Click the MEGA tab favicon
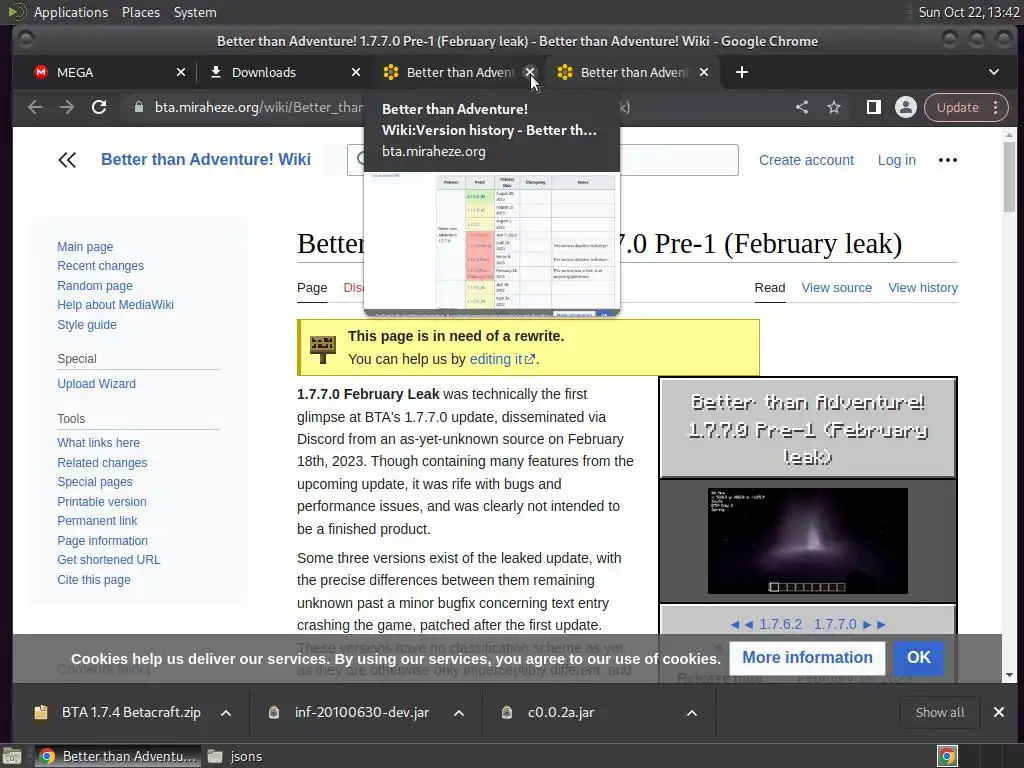Viewport: 1024px width, 768px height. 40,72
